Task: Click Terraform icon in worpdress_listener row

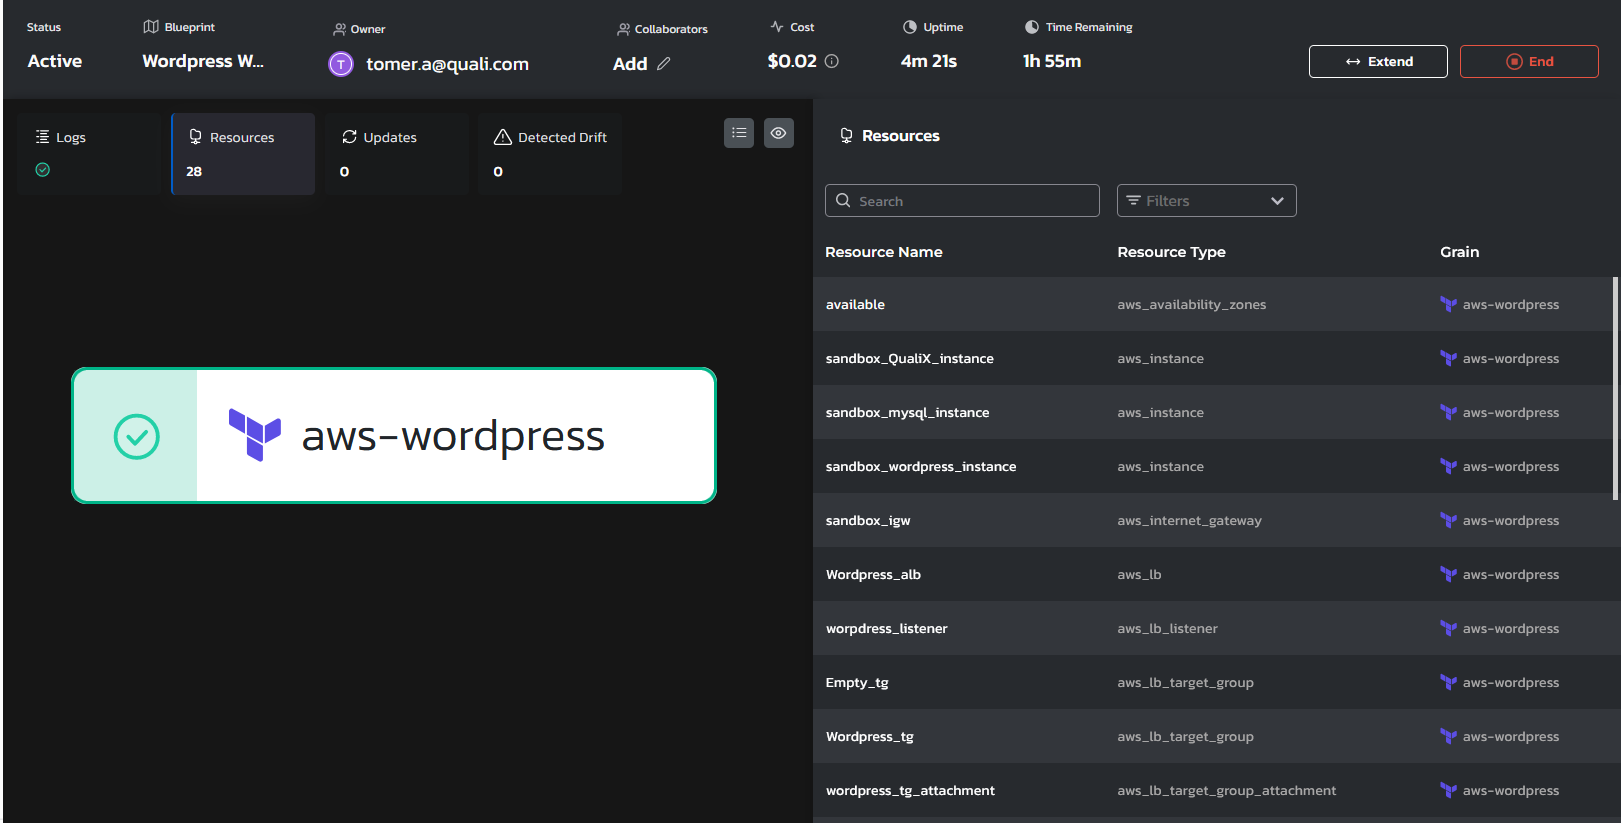Action: tap(1448, 628)
